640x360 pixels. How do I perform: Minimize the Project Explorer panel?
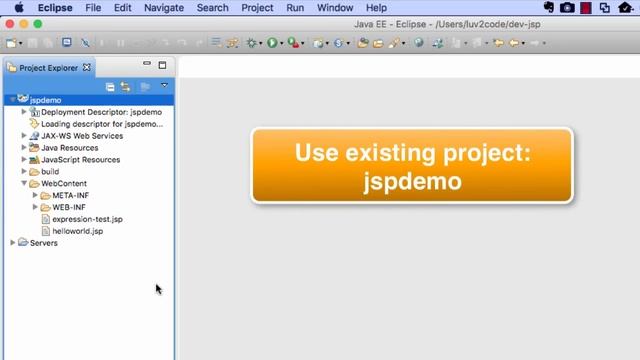147,64
